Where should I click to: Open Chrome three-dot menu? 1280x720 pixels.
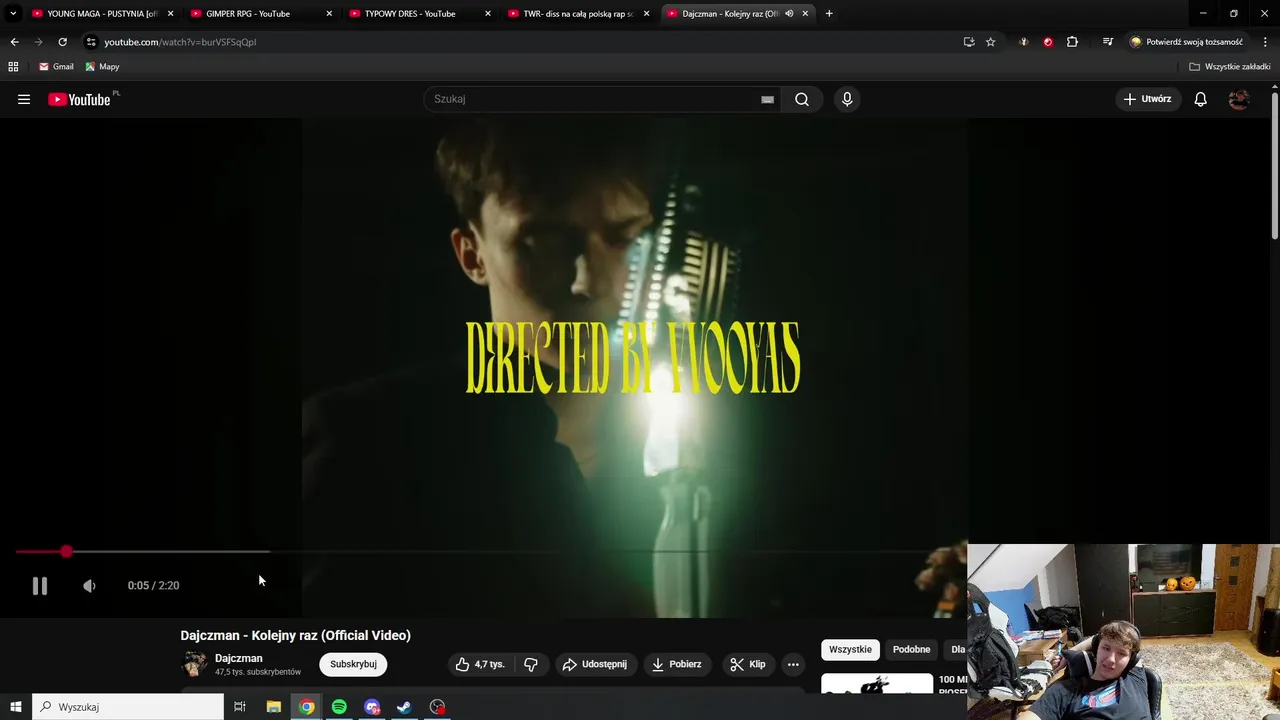1266,42
